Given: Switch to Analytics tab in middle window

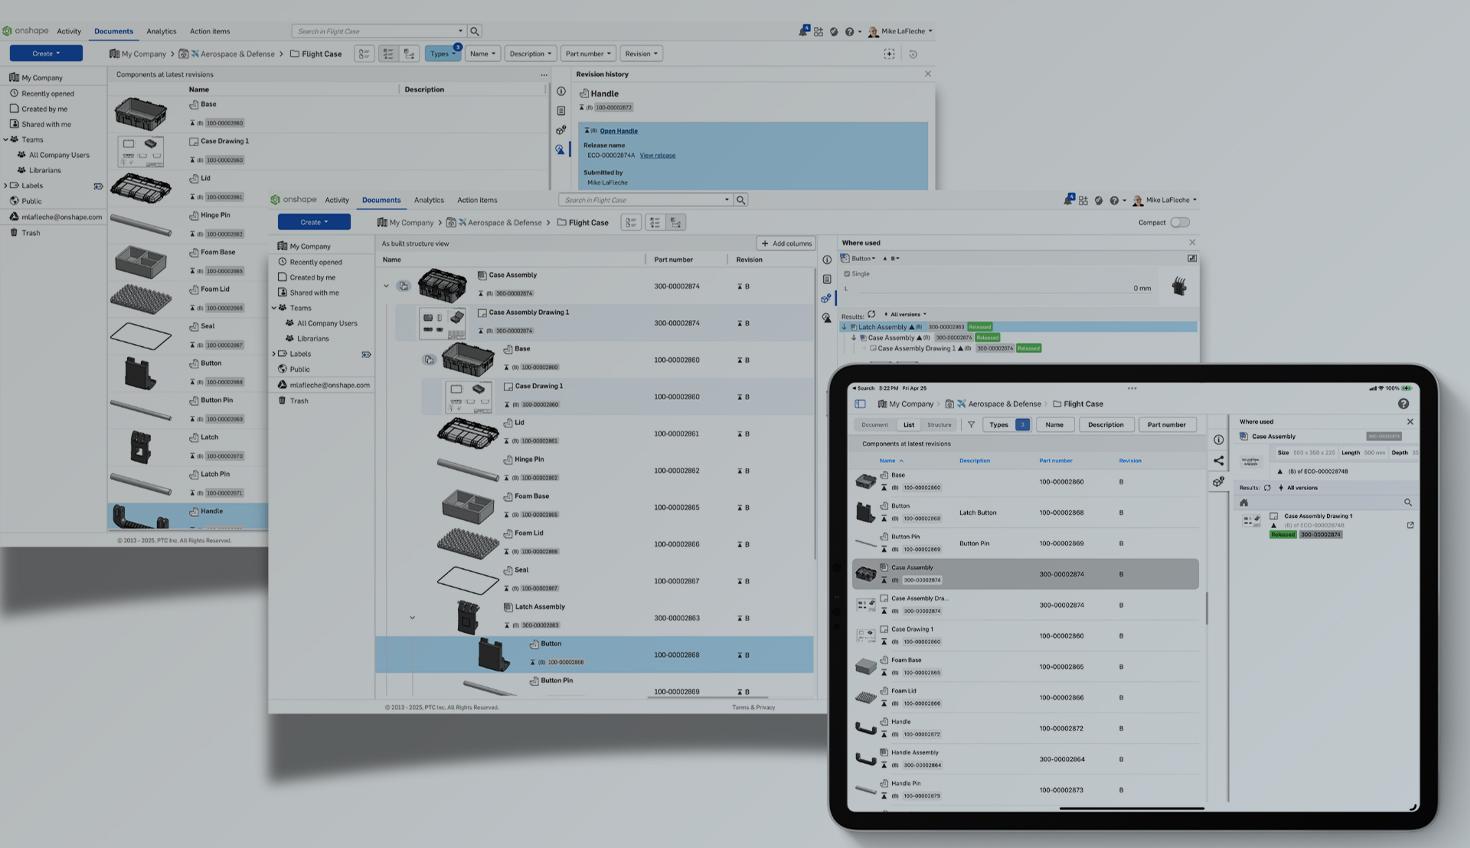Looking at the screenshot, I should pyautogui.click(x=428, y=200).
